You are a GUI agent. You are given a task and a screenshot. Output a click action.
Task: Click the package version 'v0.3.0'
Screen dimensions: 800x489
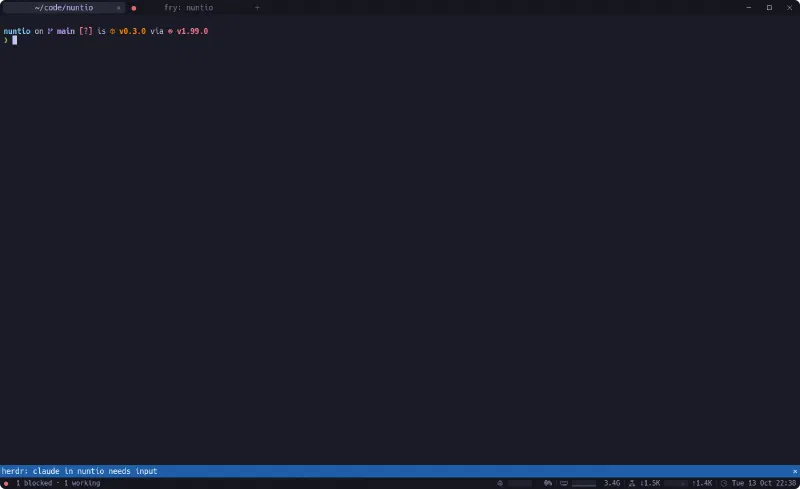pyautogui.click(x=132, y=31)
